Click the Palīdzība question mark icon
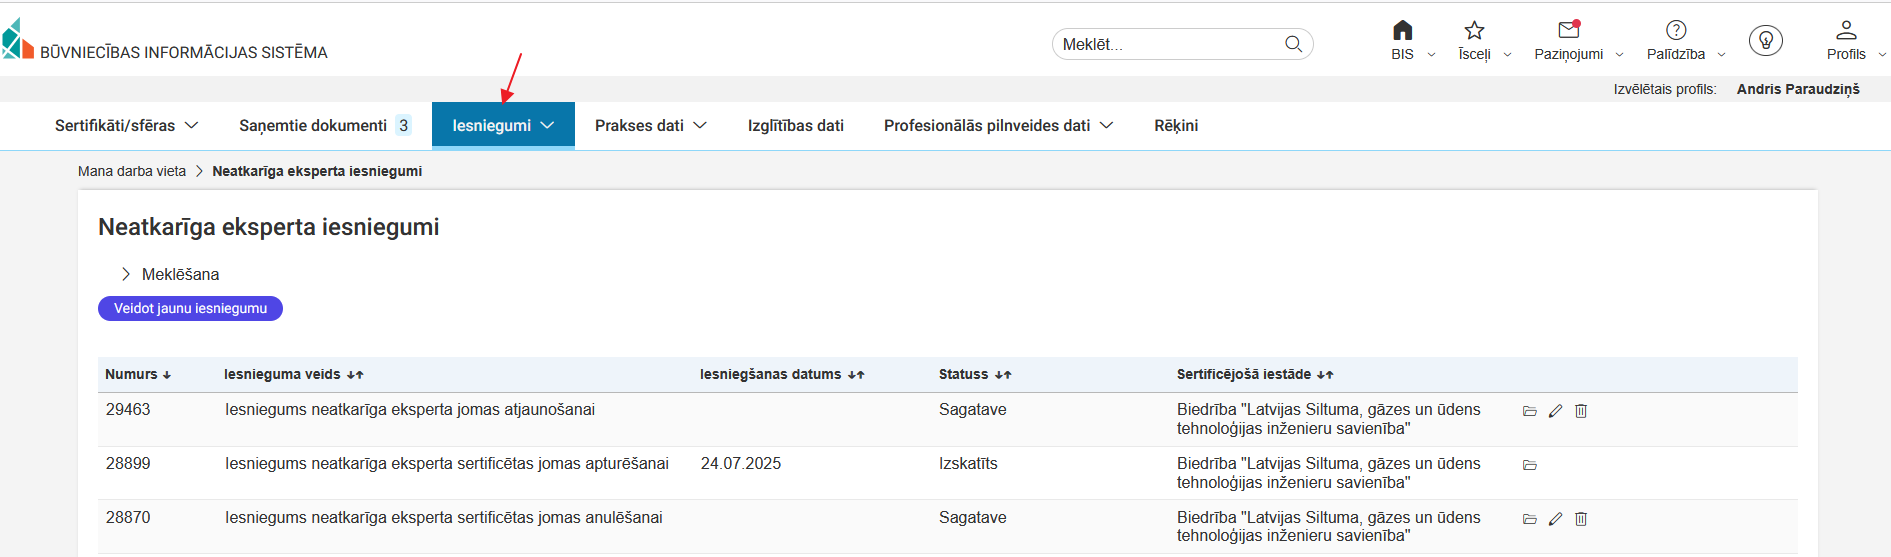The image size is (1891, 557). pyautogui.click(x=1676, y=31)
